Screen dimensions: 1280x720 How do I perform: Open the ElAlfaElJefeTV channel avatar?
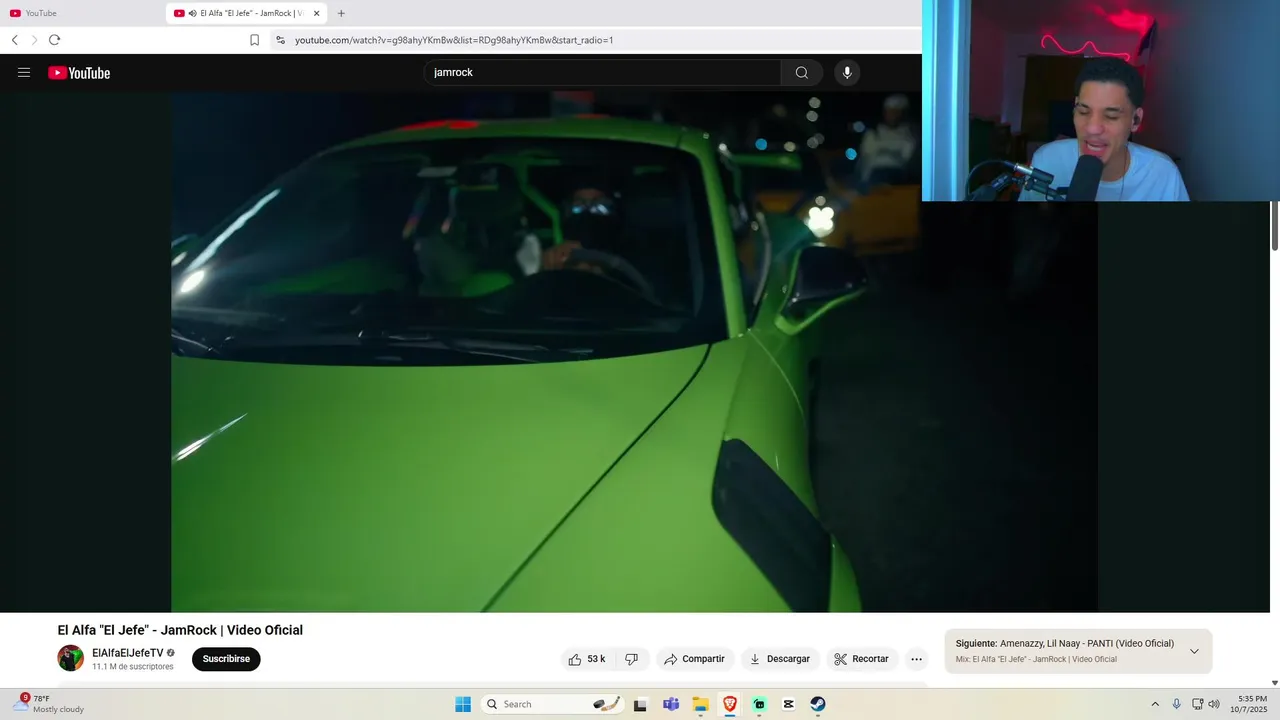coord(70,658)
